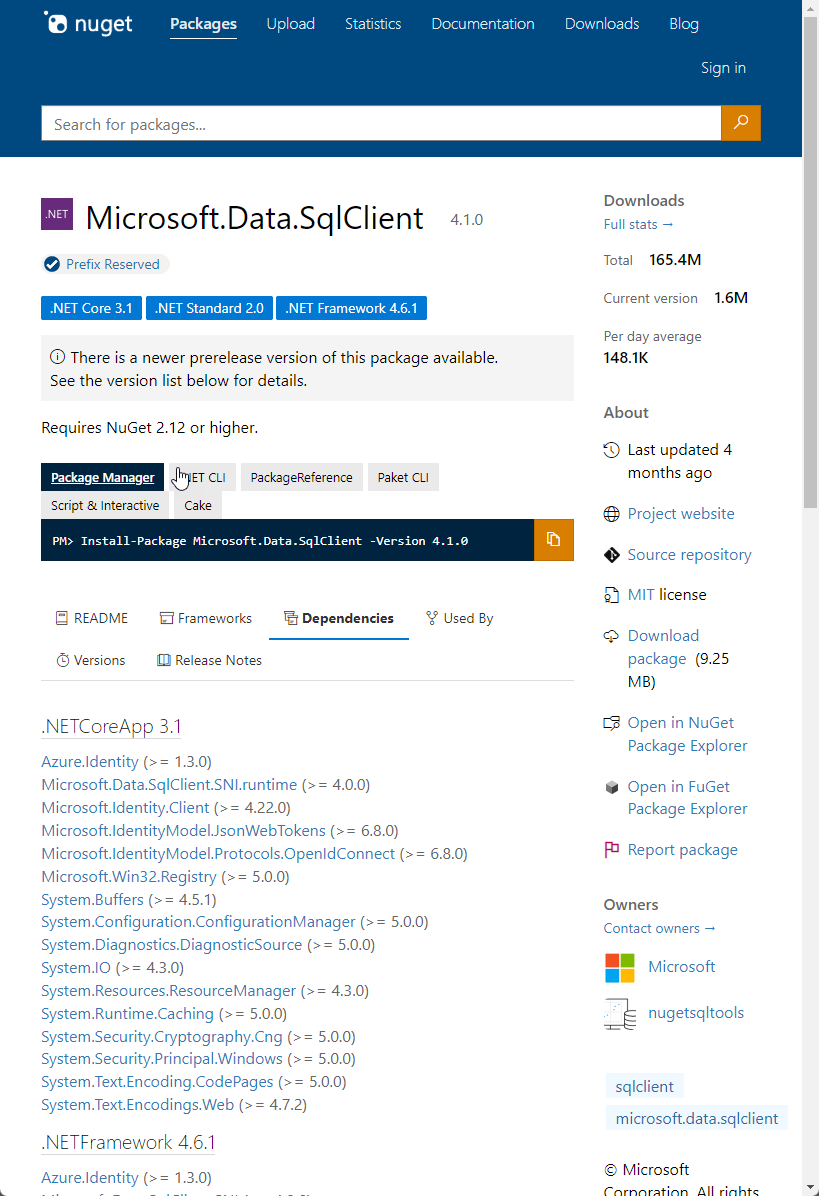This screenshot has height=1196, width=819.
Task: Select the .NET Core 3.1 framework badge
Action: tap(91, 308)
